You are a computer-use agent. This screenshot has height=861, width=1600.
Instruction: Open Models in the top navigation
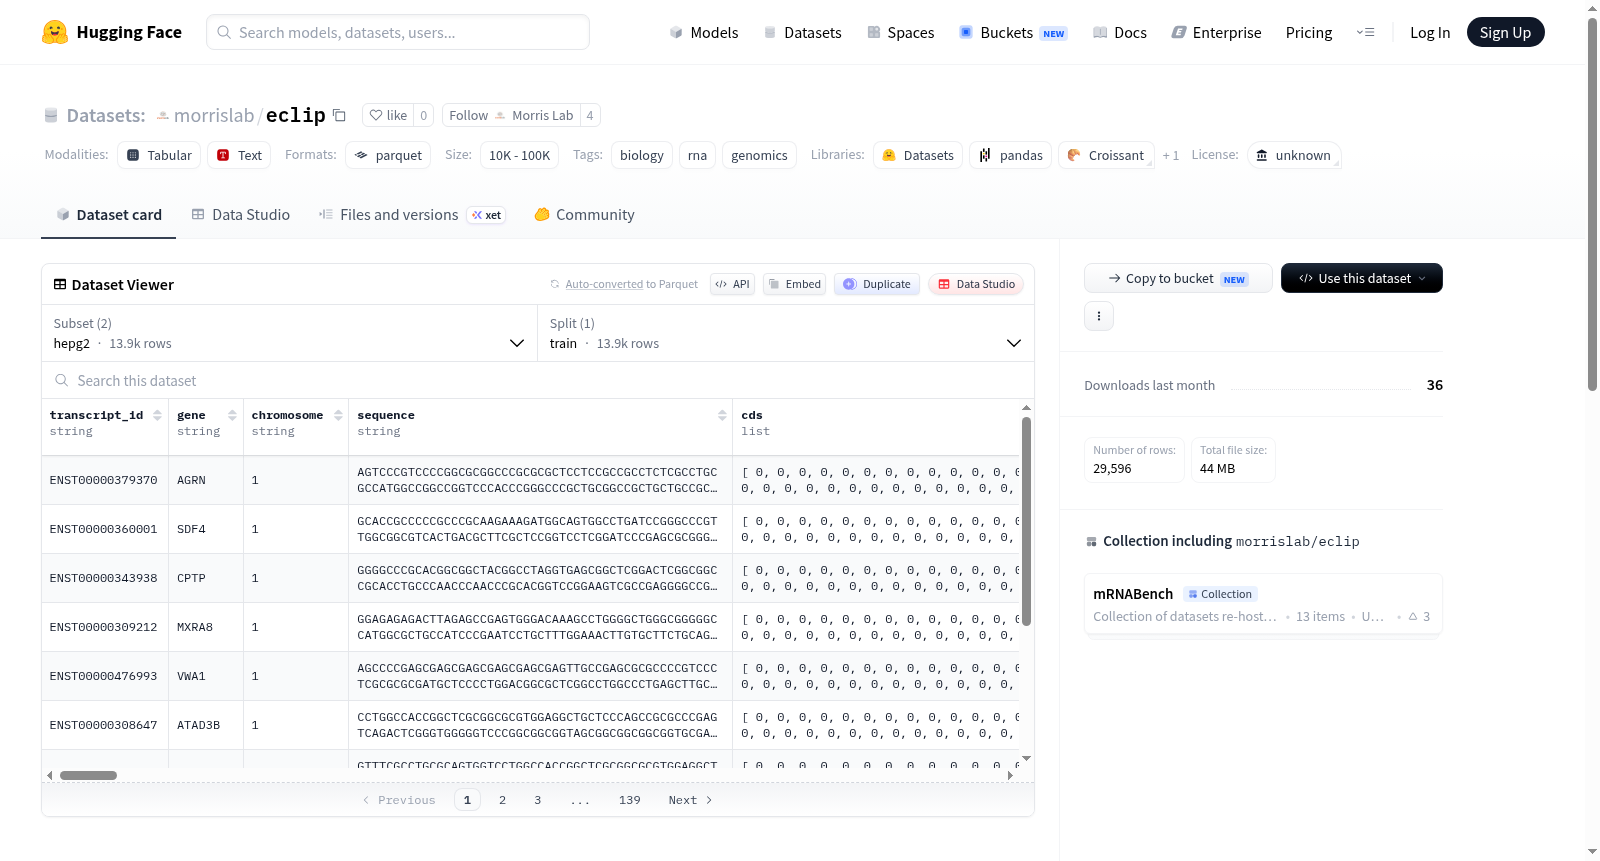coord(704,32)
